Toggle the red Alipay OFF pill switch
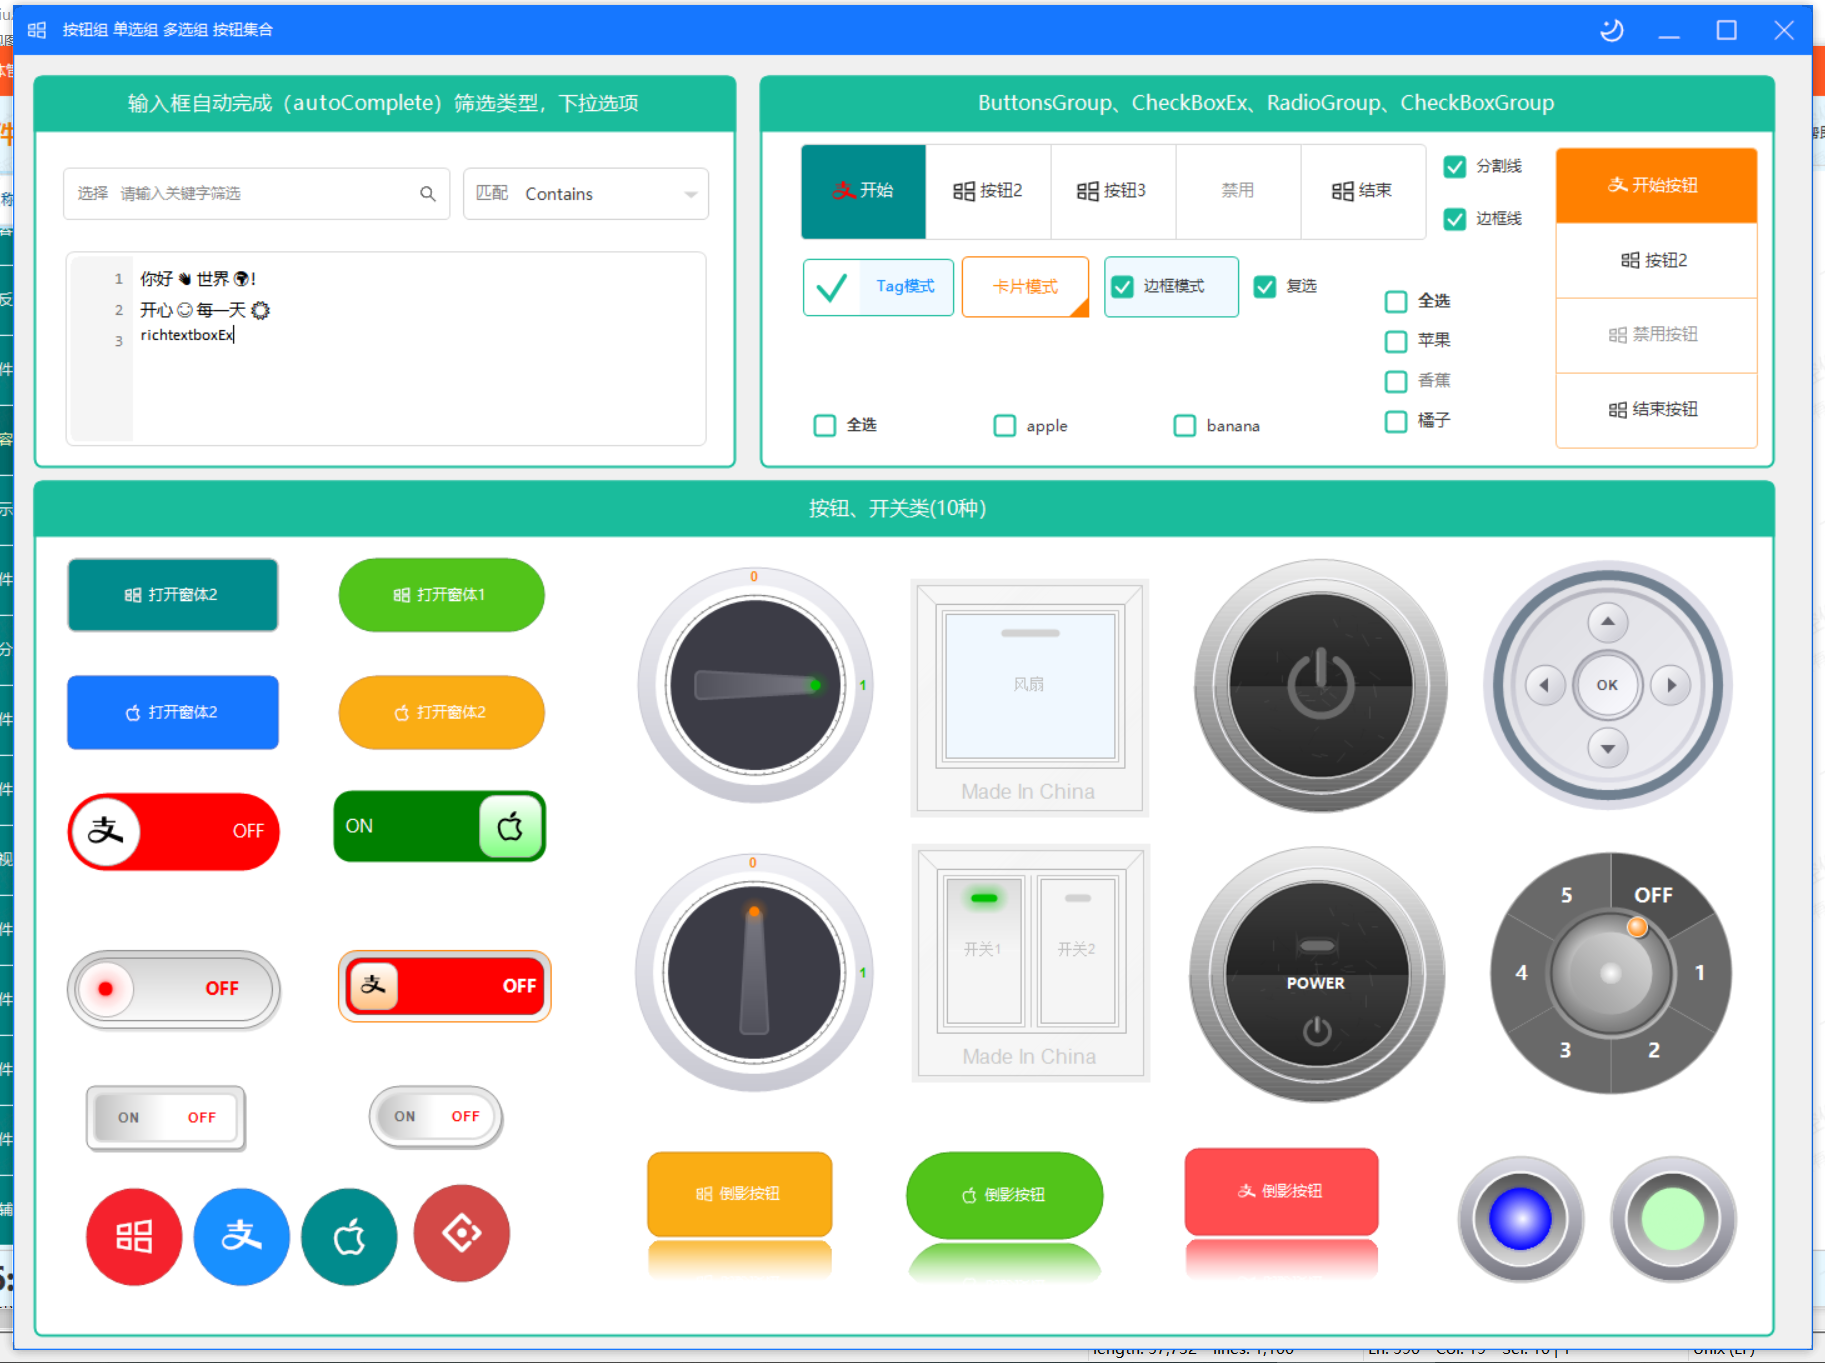Viewport: 1825px width, 1363px height. click(x=174, y=831)
